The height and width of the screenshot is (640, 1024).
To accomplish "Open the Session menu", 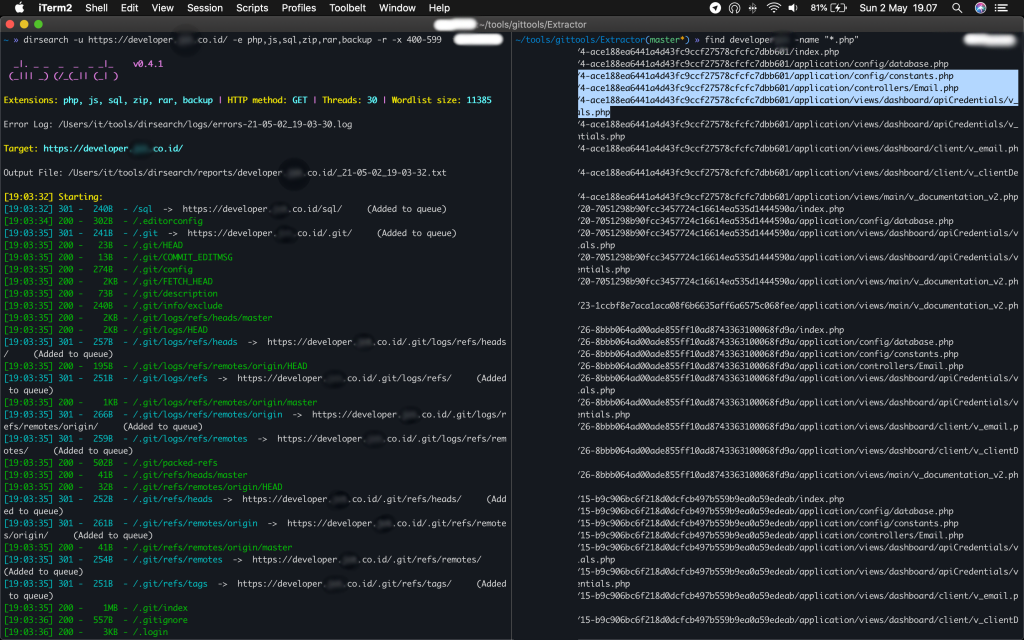I will [204, 8].
